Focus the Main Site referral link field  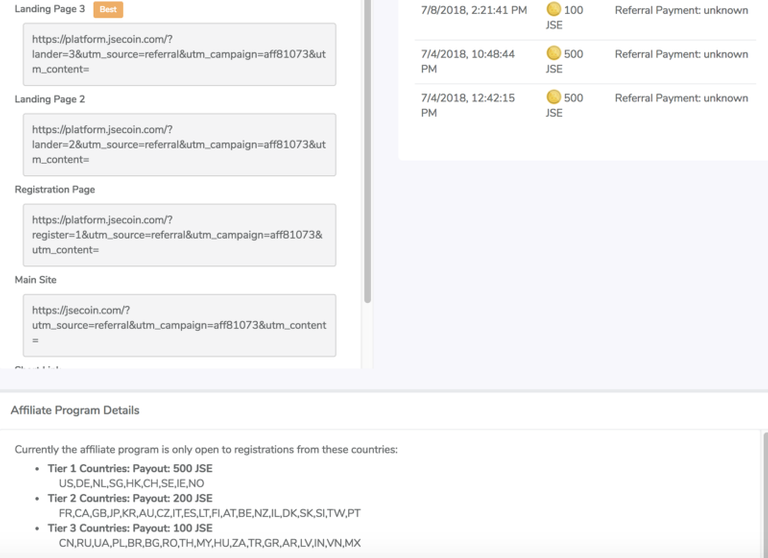pyautogui.click(x=179, y=325)
